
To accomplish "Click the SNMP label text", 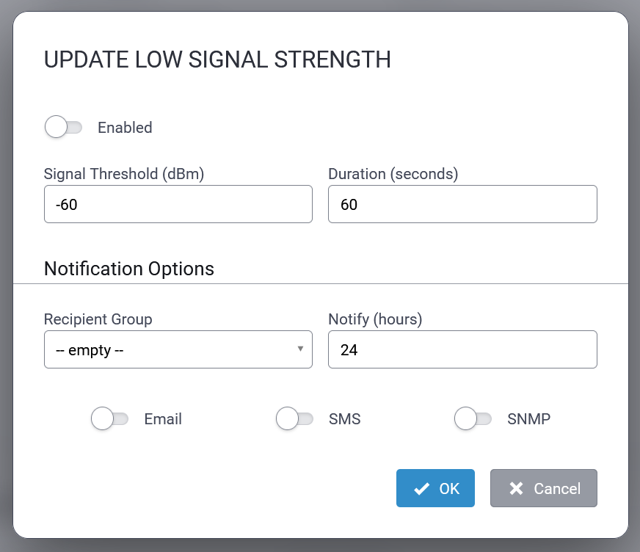I will [529, 419].
